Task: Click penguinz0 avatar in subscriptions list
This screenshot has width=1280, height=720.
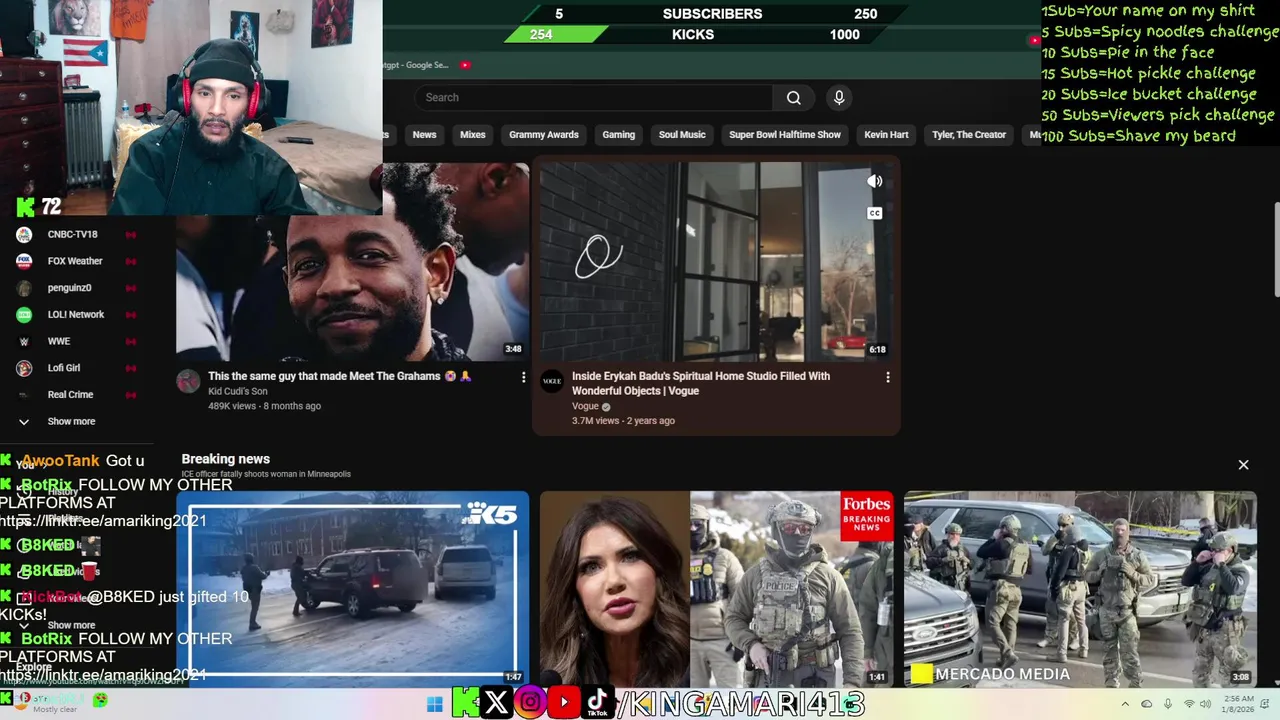Action: [x=24, y=288]
